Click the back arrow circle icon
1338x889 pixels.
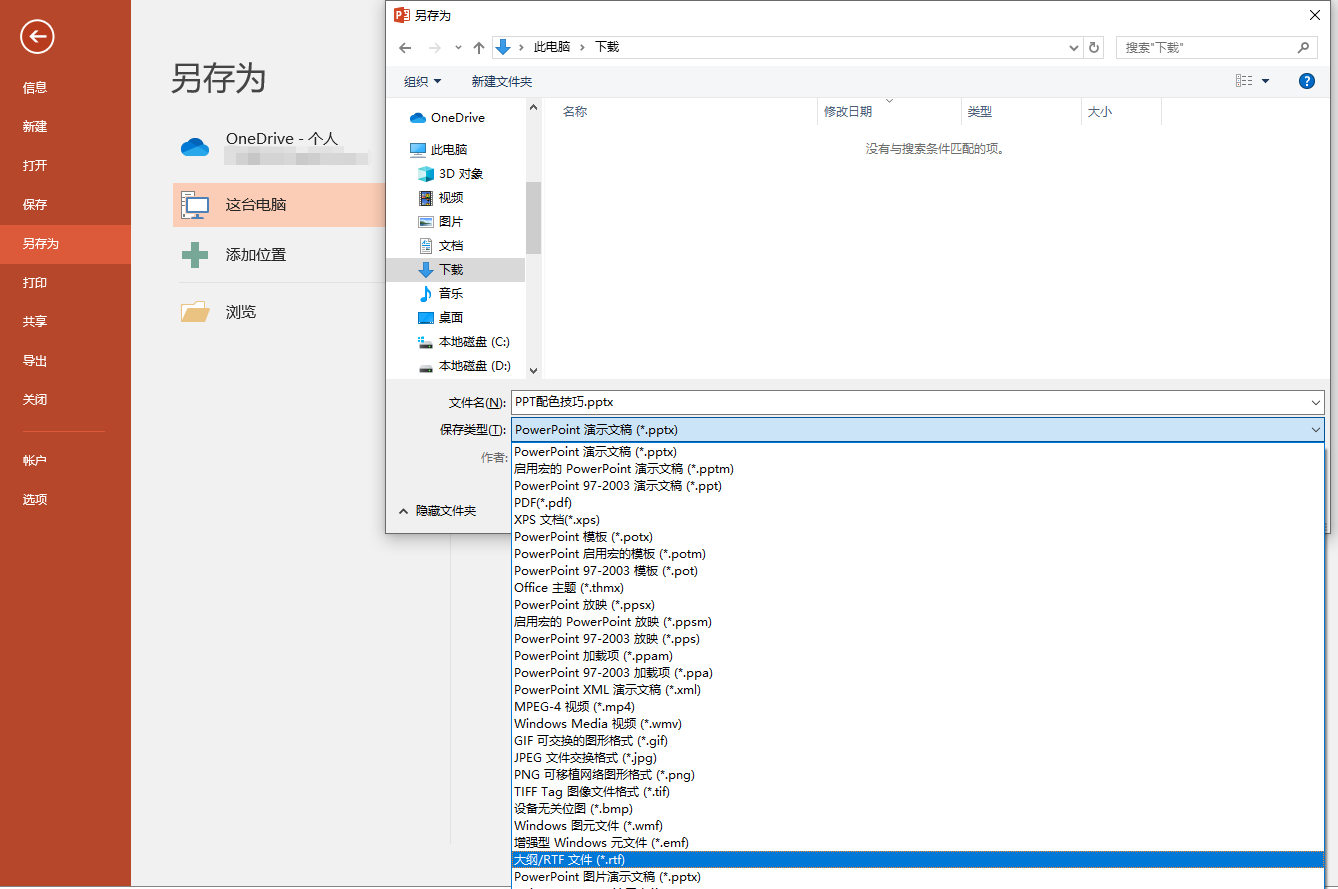coord(37,38)
